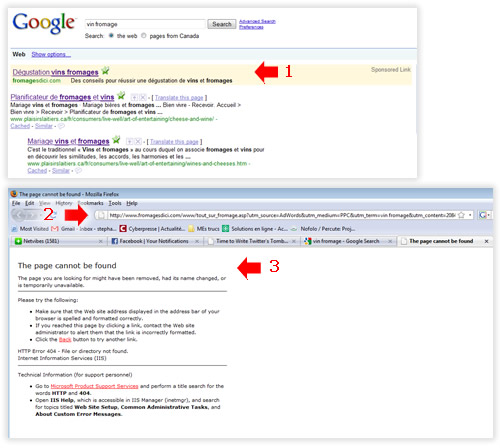Screen dimensions: 500x448
Task: Click comment bubble icon under Planificateur result
Action: click(x=61, y=126)
